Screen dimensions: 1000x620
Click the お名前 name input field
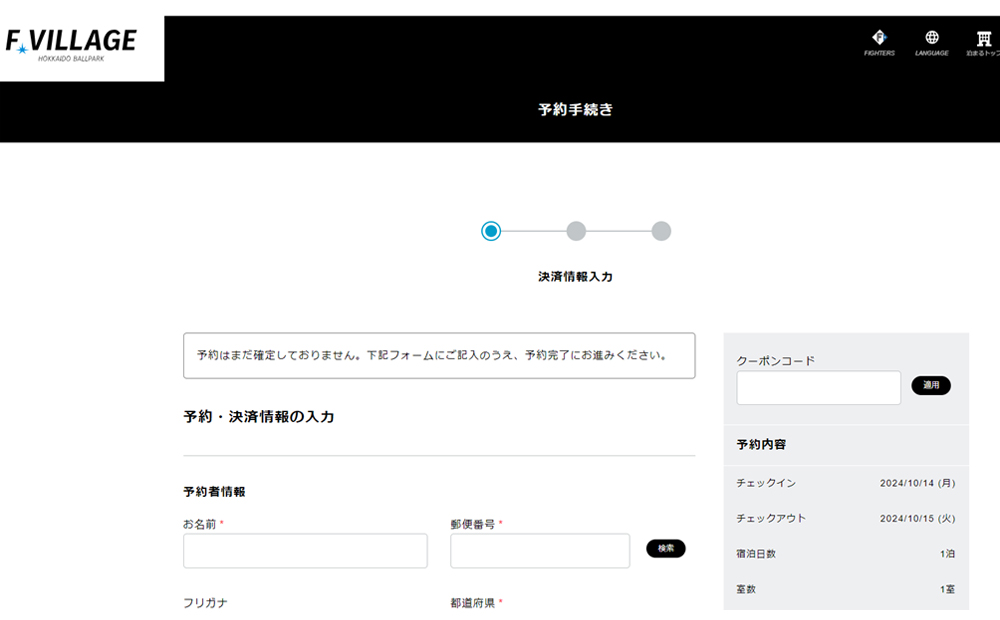(305, 551)
